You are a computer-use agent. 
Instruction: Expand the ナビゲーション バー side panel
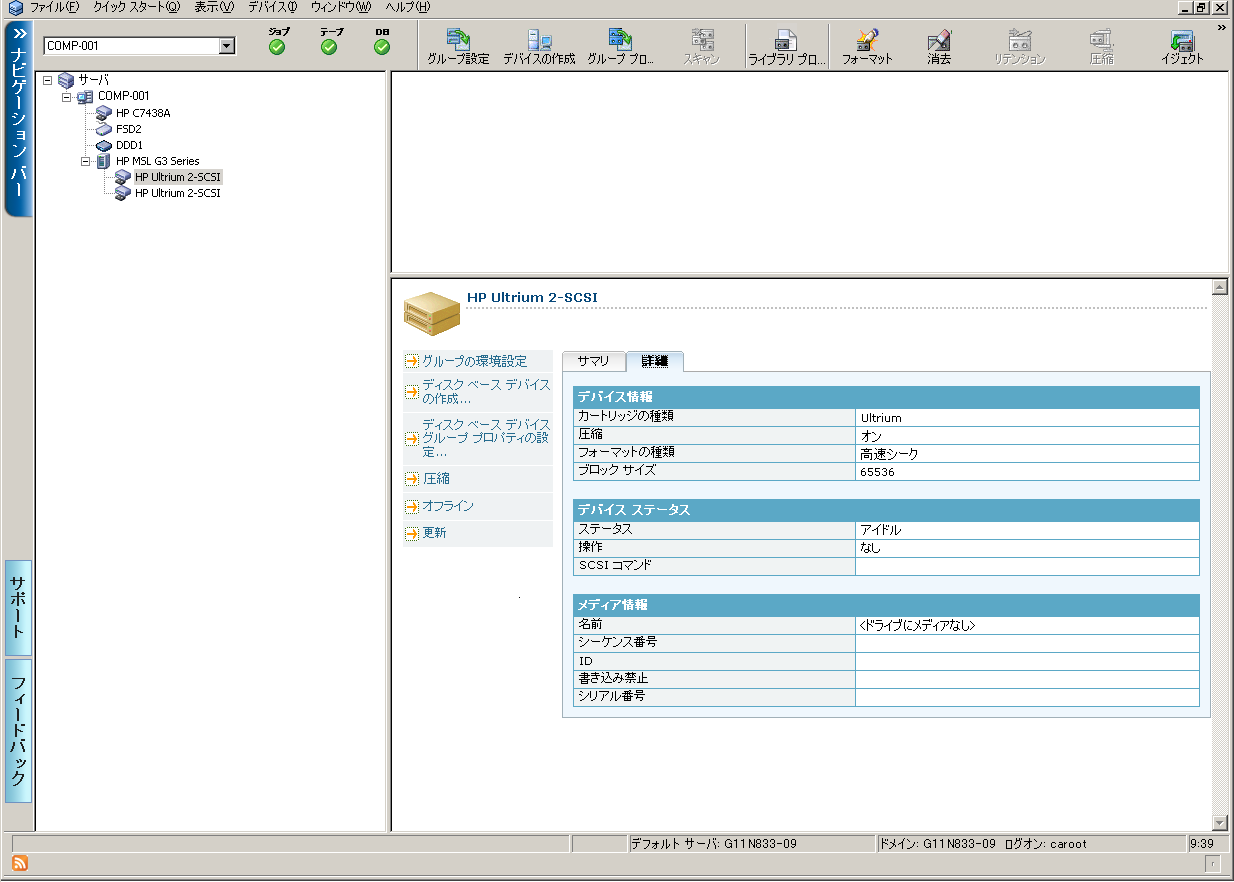[x=19, y=118]
